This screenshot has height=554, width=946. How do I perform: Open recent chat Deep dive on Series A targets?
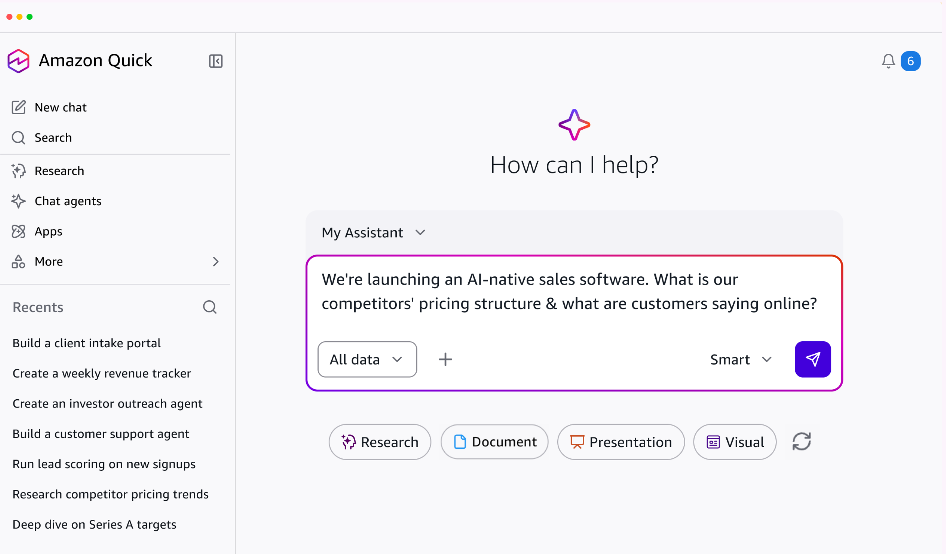[x=94, y=524]
